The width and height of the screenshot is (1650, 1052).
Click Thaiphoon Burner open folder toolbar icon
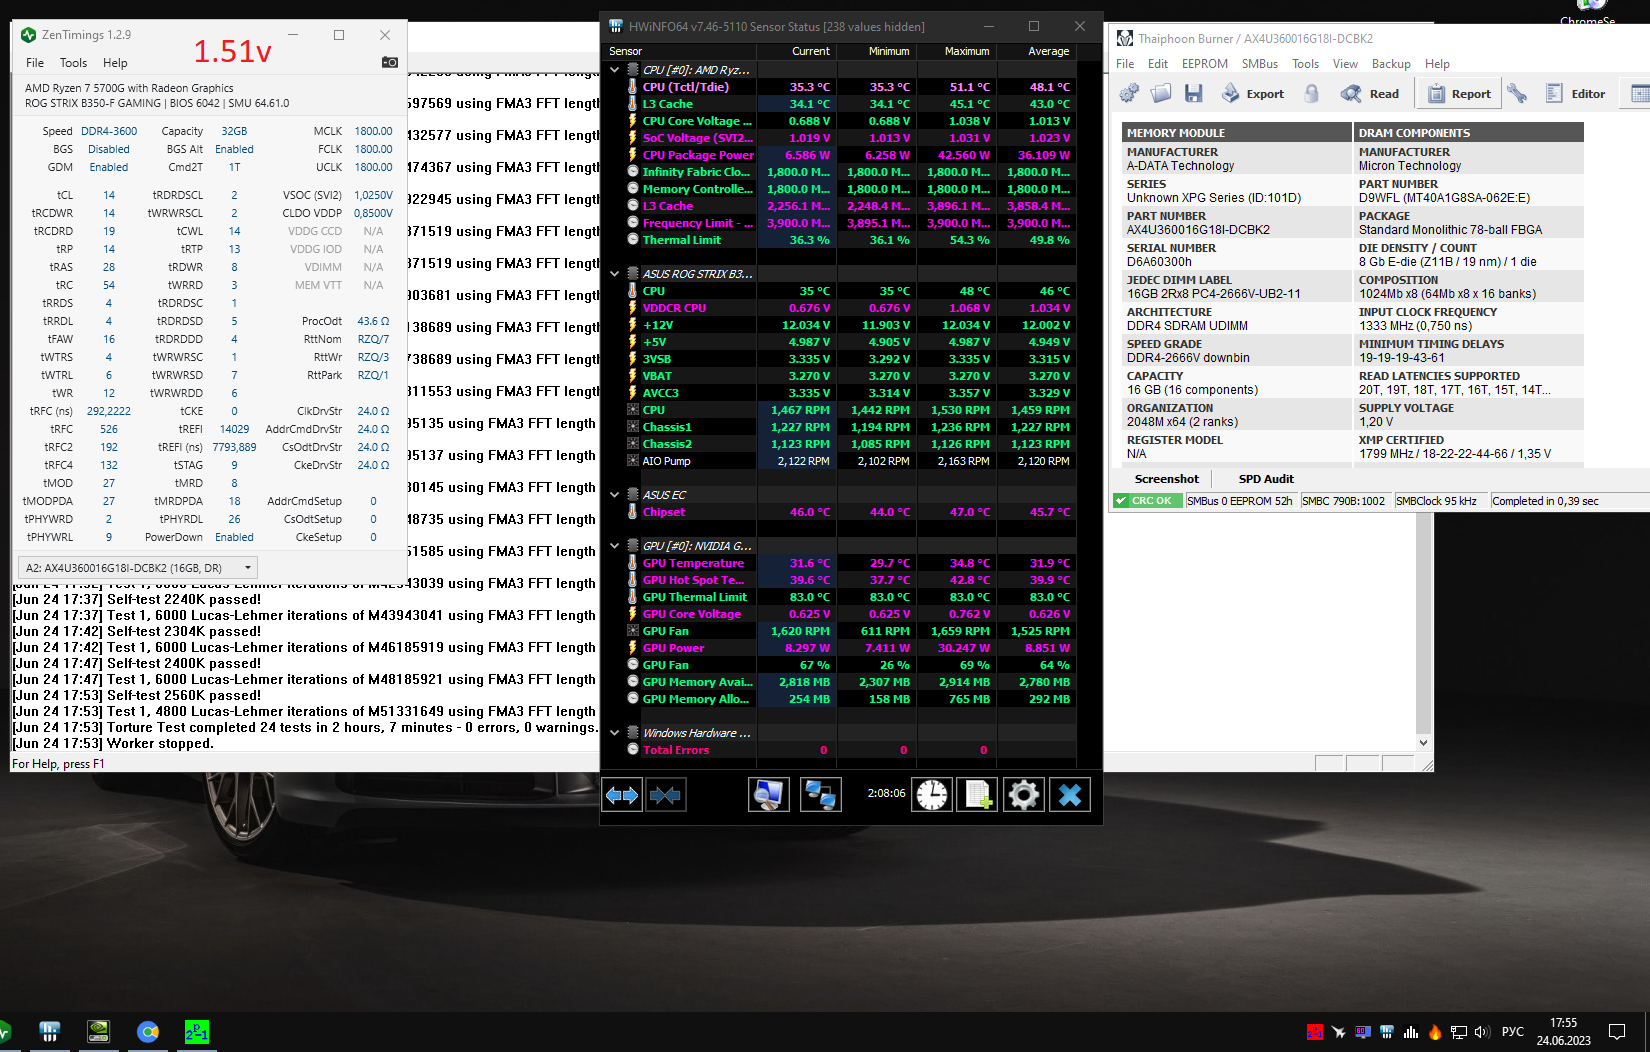(x=1161, y=94)
